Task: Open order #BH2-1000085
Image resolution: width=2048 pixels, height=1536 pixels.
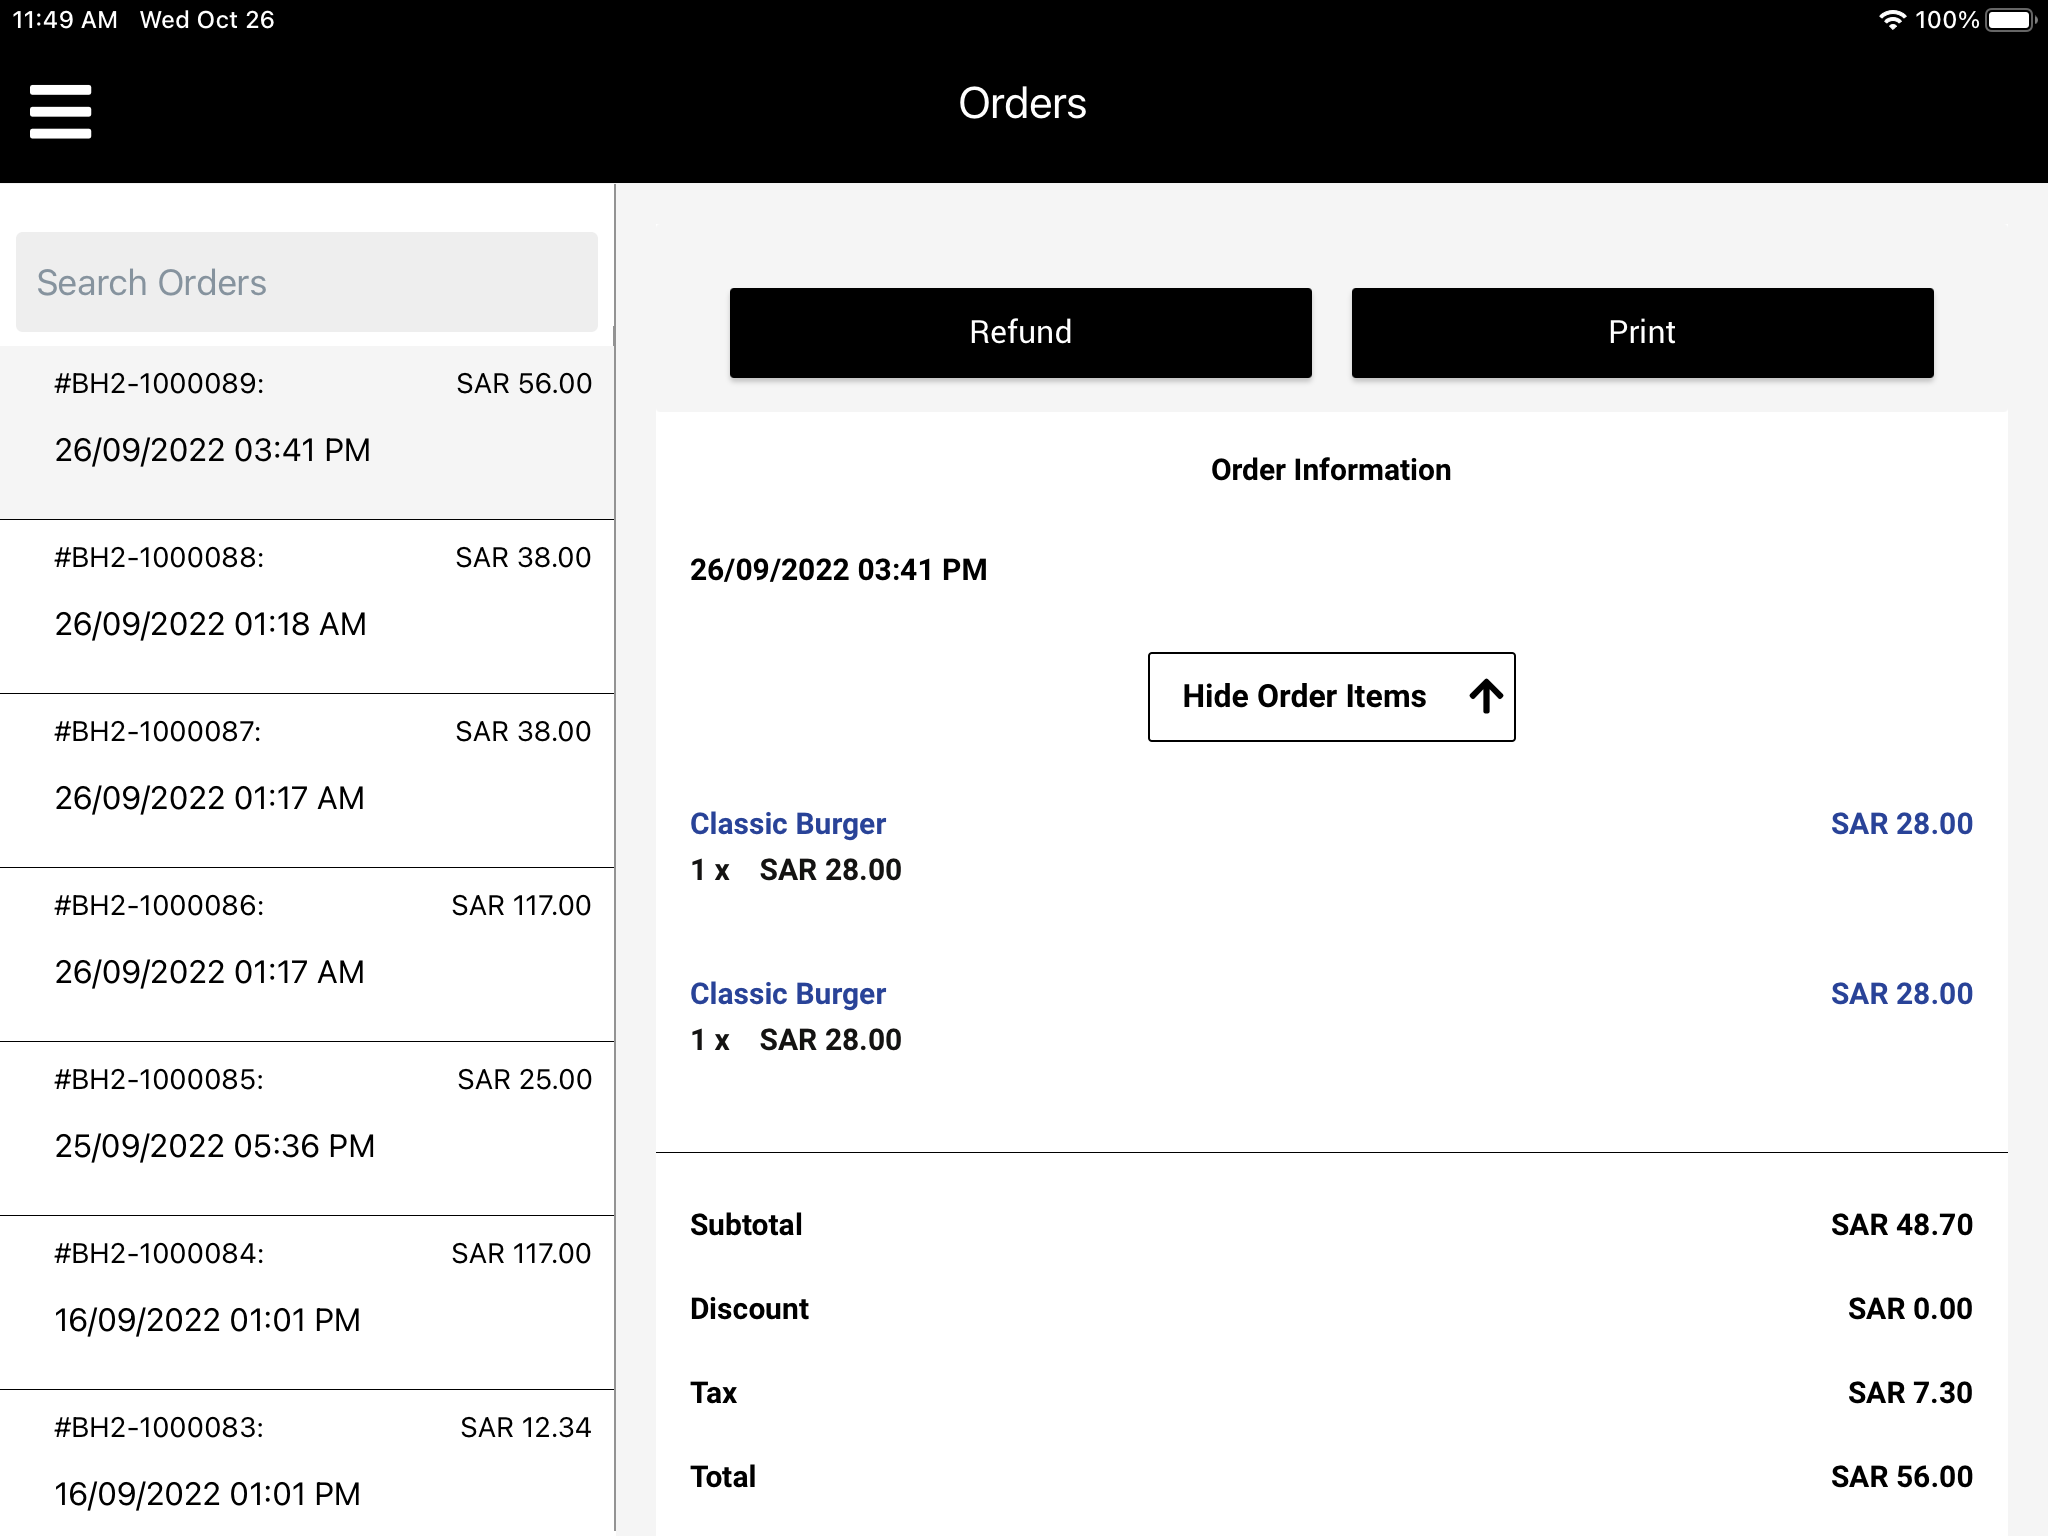Action: tap(307, 1128)
